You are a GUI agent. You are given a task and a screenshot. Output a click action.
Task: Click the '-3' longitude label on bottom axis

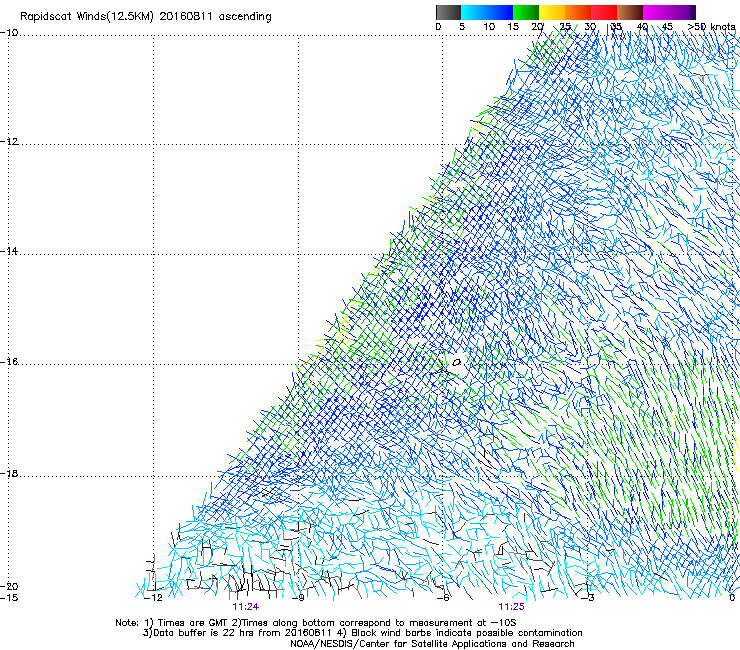(x=587, y=598)
